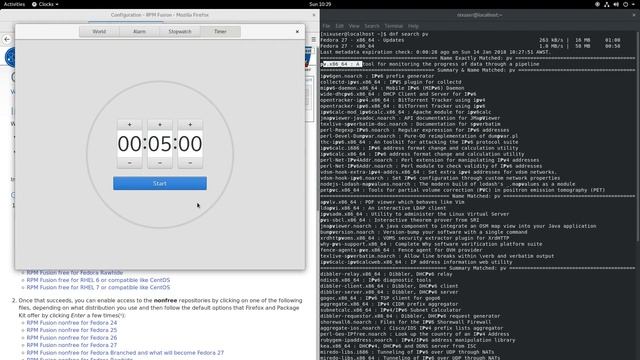Increase timer minutes with plus button
Viewport: 640px width, 360px height.
pos(160,124)
